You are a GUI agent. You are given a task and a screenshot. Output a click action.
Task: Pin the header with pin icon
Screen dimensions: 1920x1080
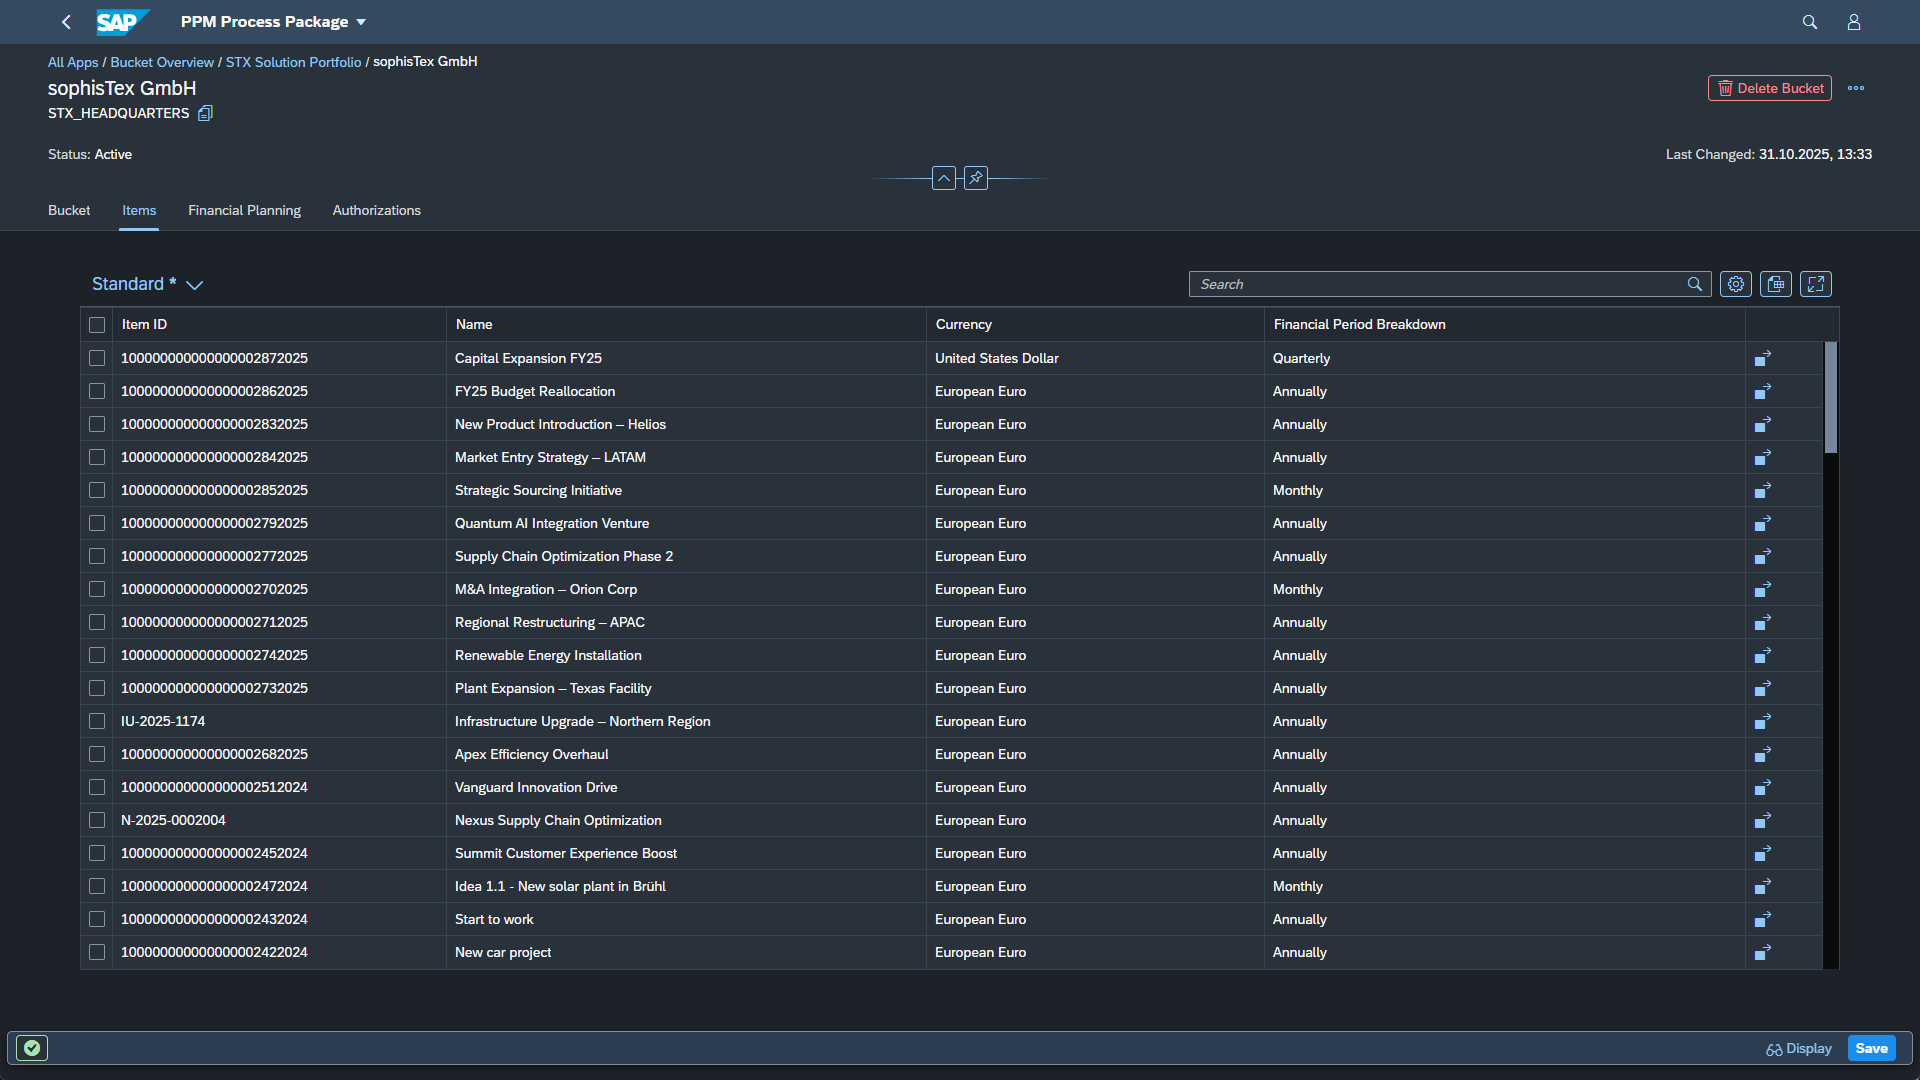tap(975, 178)
